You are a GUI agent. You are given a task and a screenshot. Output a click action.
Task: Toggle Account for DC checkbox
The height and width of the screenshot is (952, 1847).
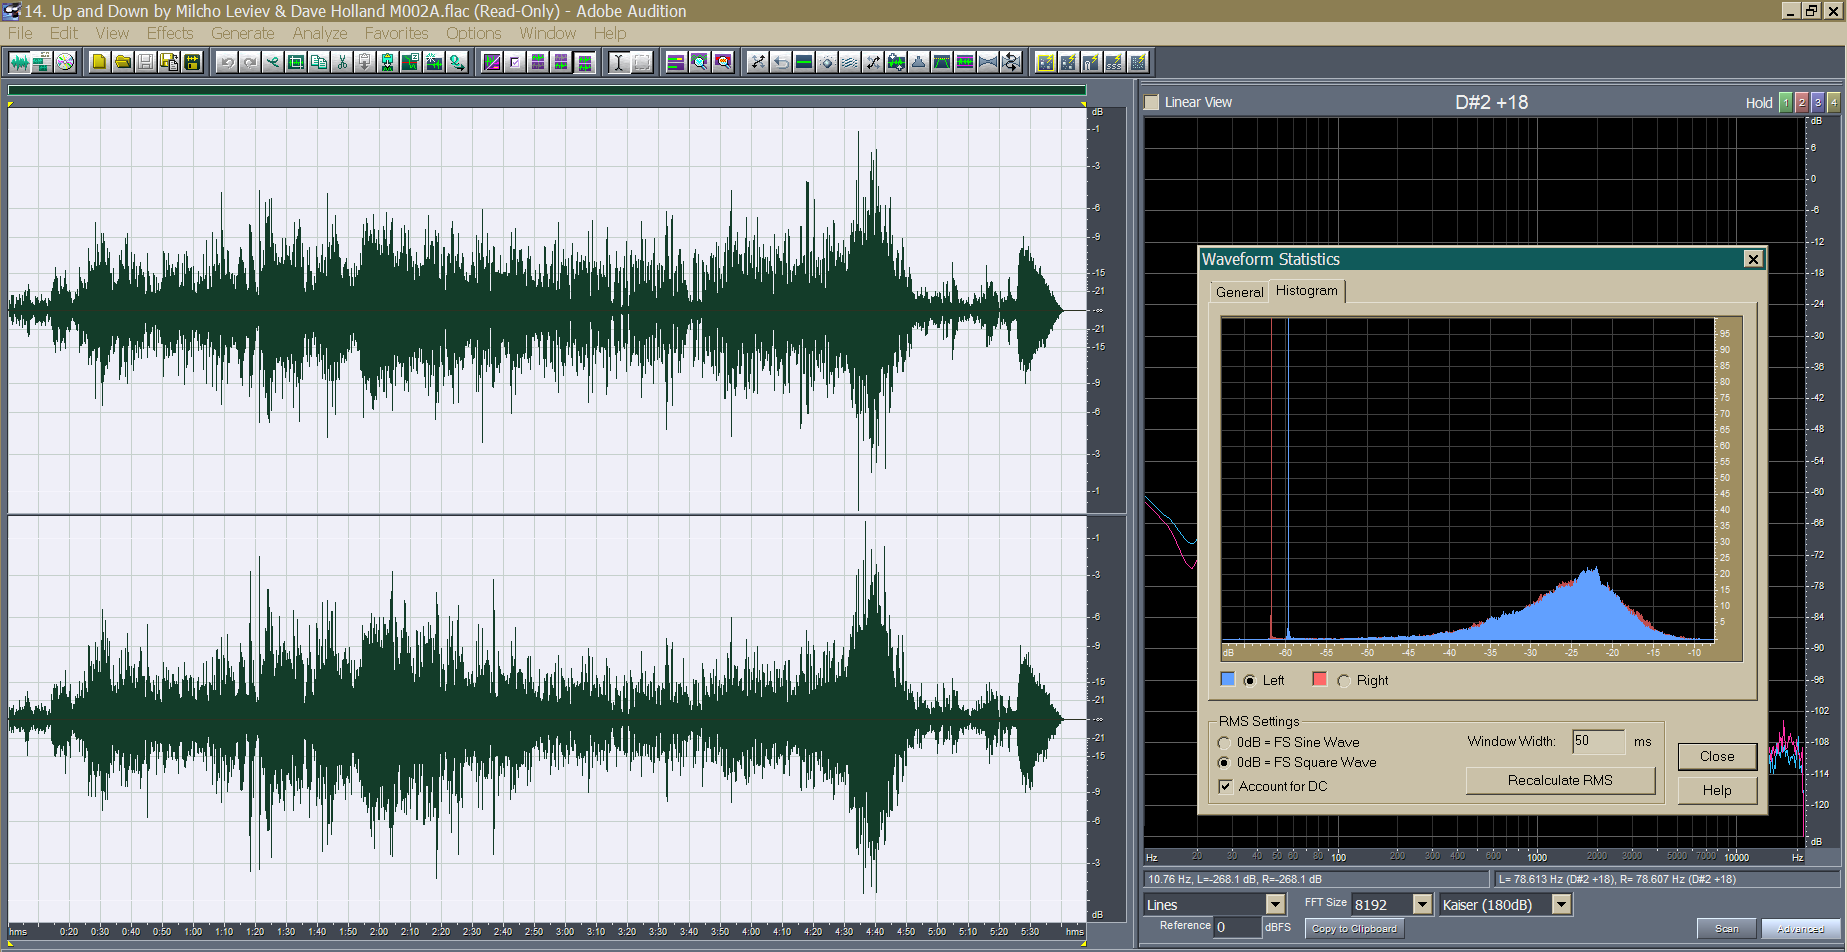(x=1225, y=787)
